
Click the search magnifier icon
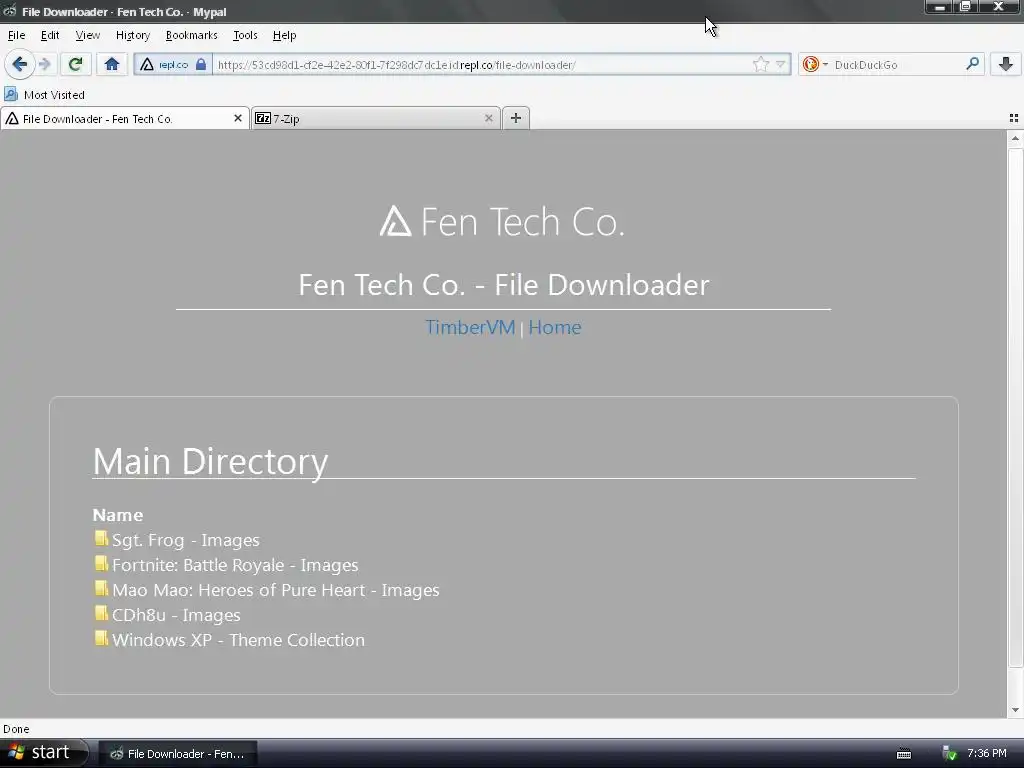(972, 64)
